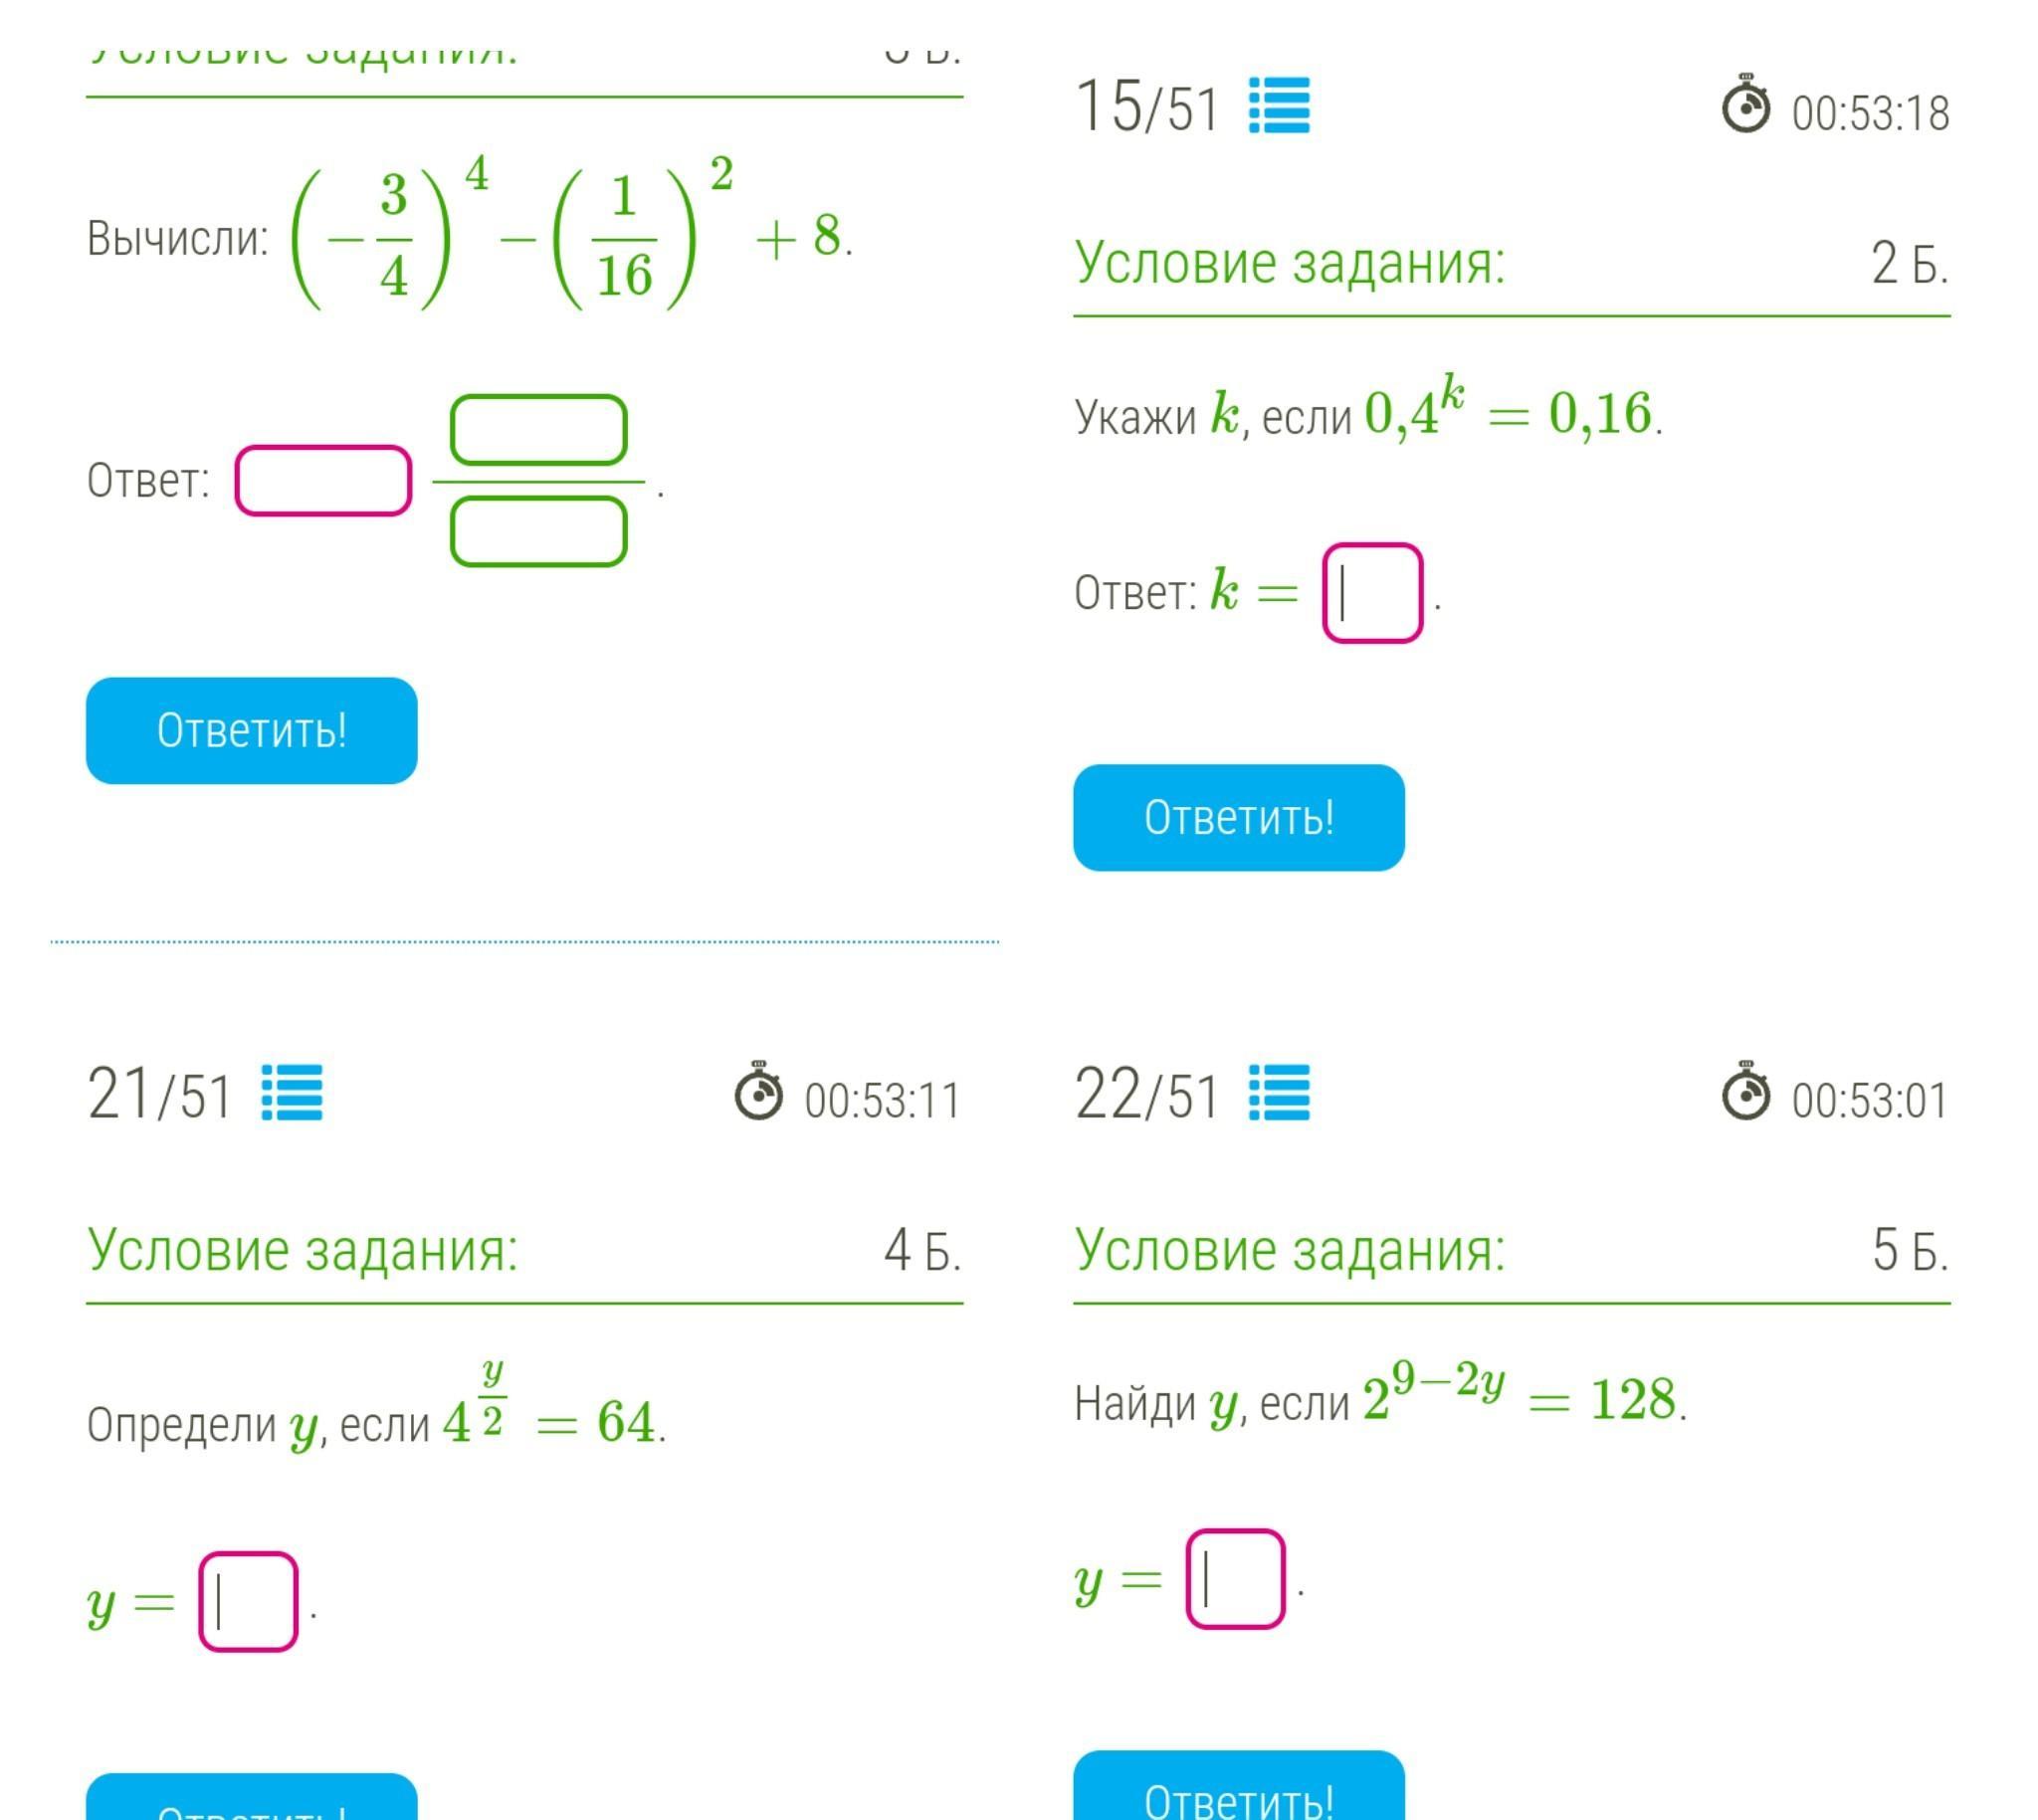This screenshot has width=2038, height=1820.
Task: Click the 22/51 task counter
Action: point(1147,1094)
